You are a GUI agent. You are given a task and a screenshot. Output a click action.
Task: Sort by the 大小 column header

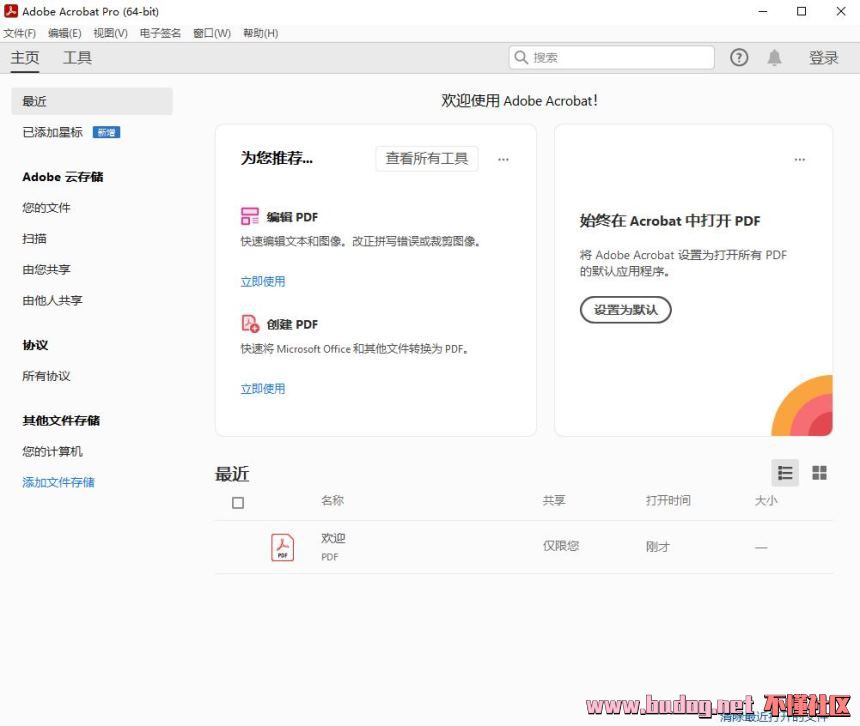coord(766,500)
